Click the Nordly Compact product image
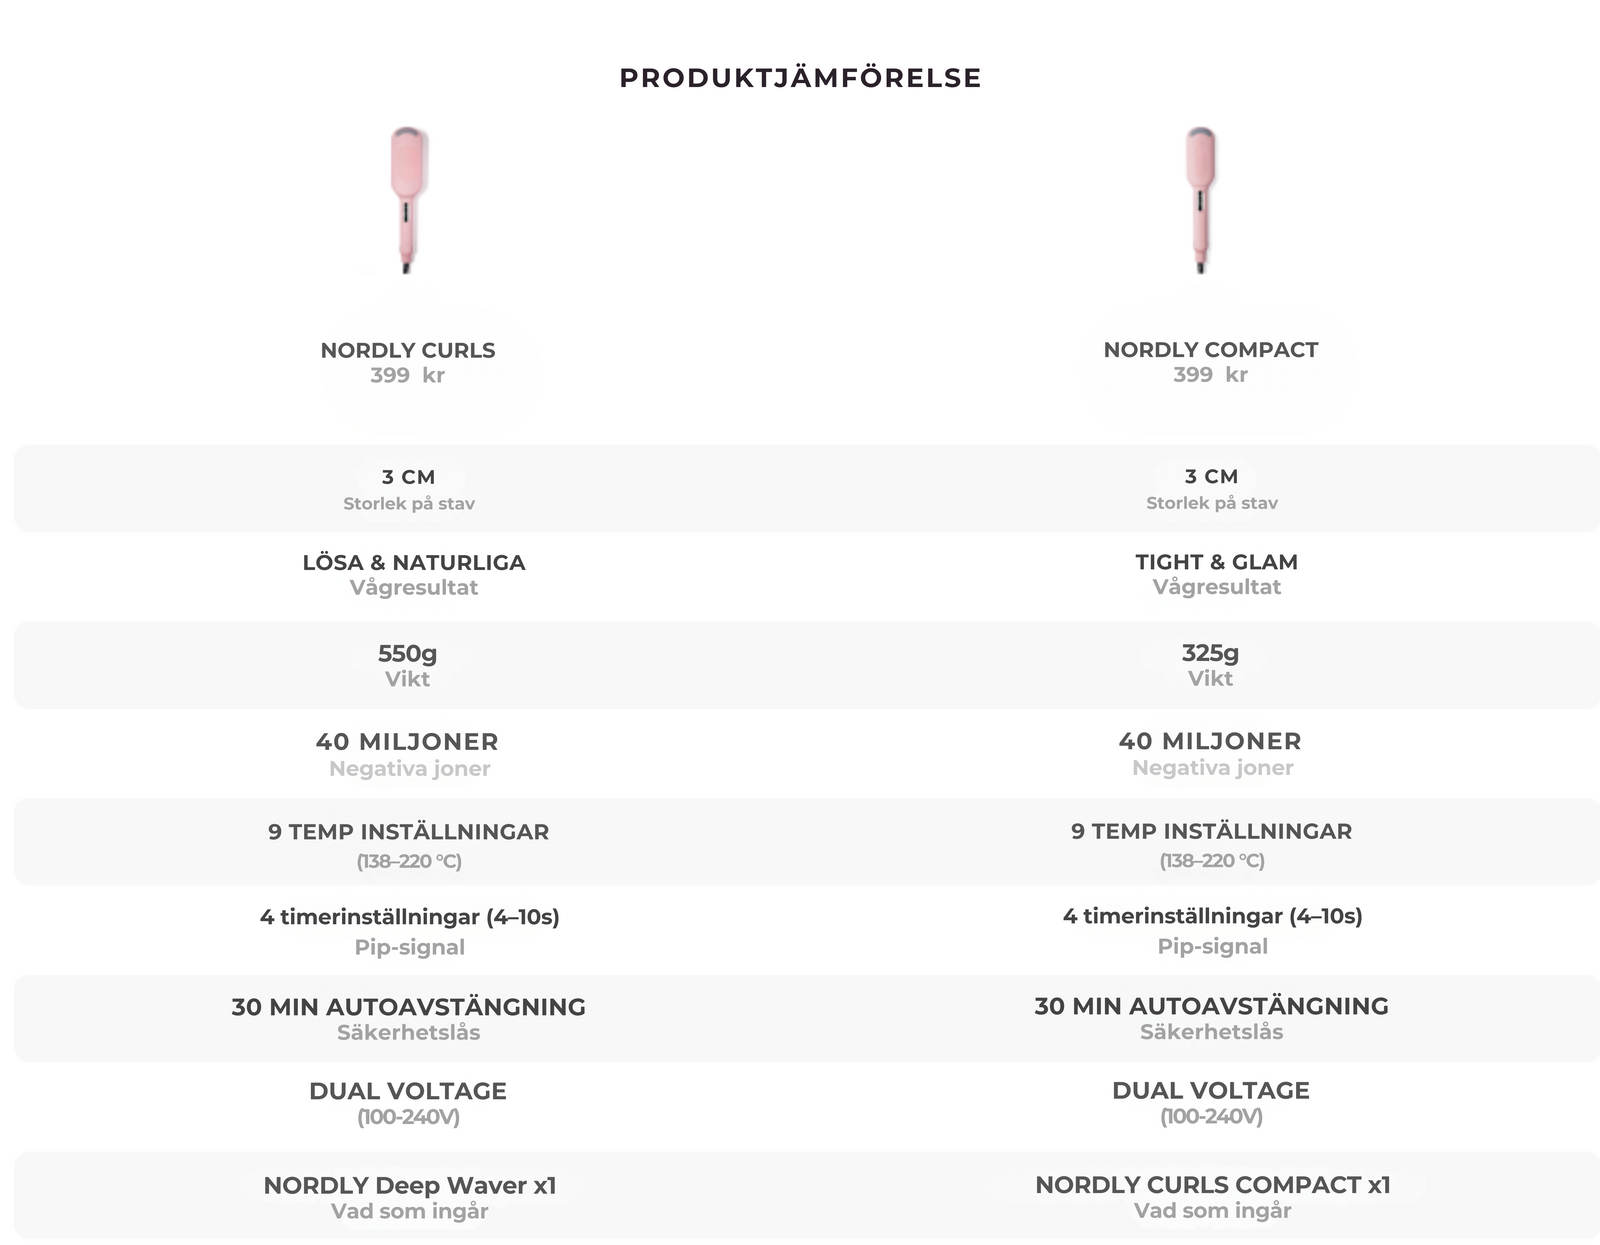Image resolution: width=1600 pixels, height=1245 pixels. click(1201, 200)
